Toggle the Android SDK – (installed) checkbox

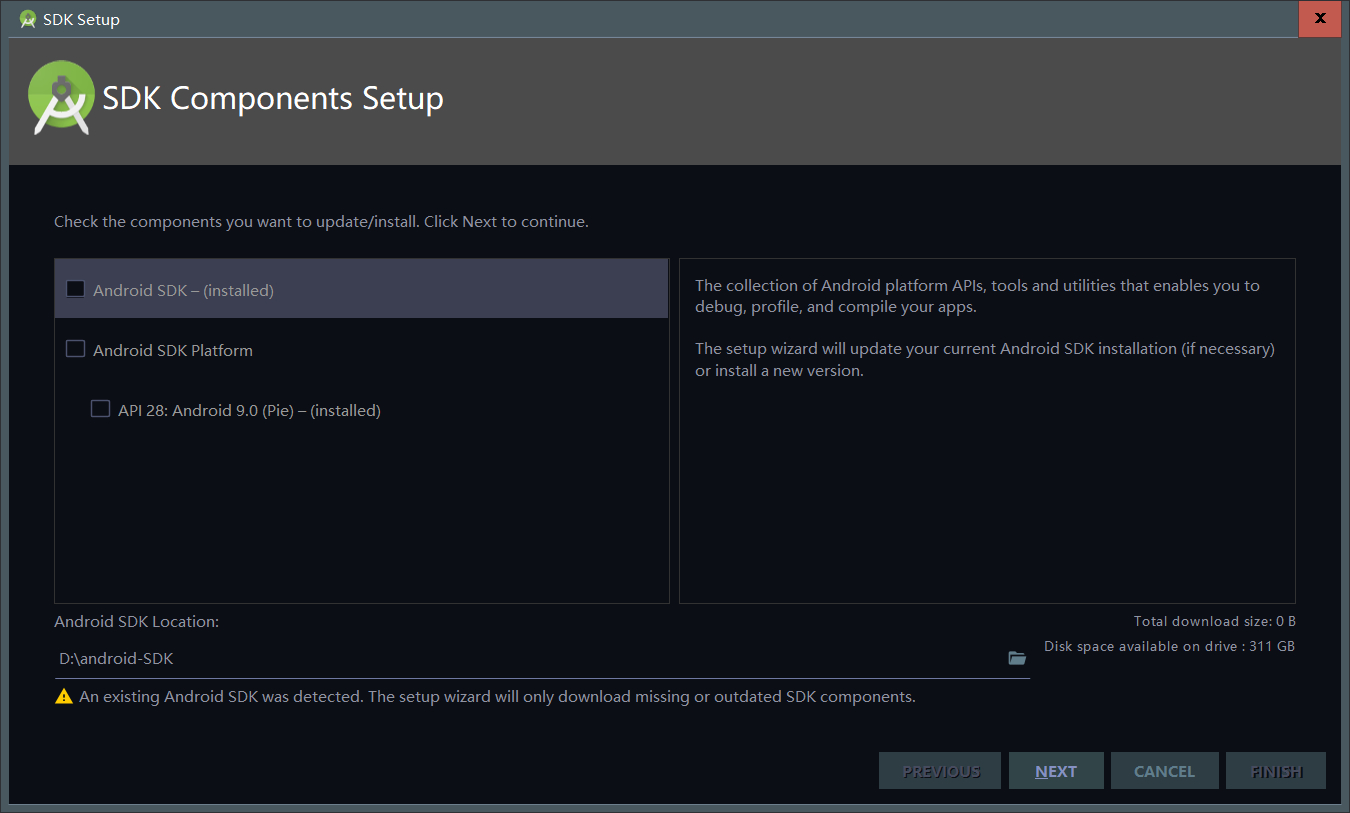[x=75, y=289]
